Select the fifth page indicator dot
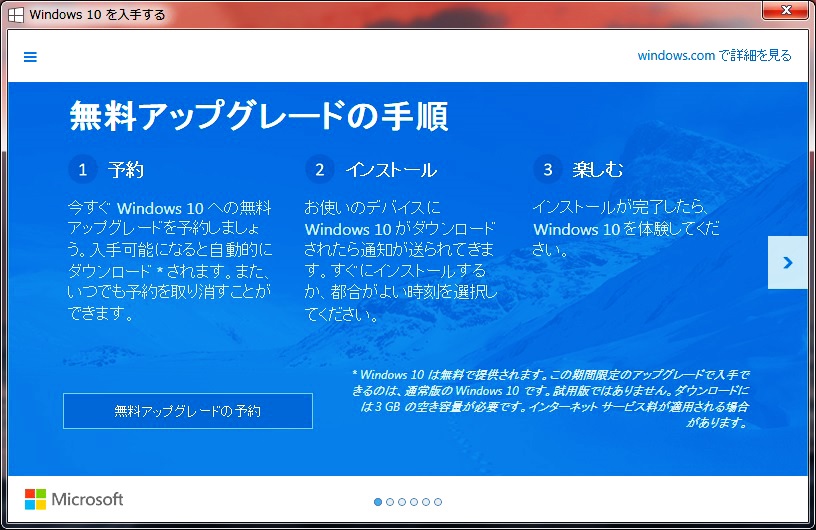Image resolution: width=816 pixels, height=530 pixels. click(426, 502)
